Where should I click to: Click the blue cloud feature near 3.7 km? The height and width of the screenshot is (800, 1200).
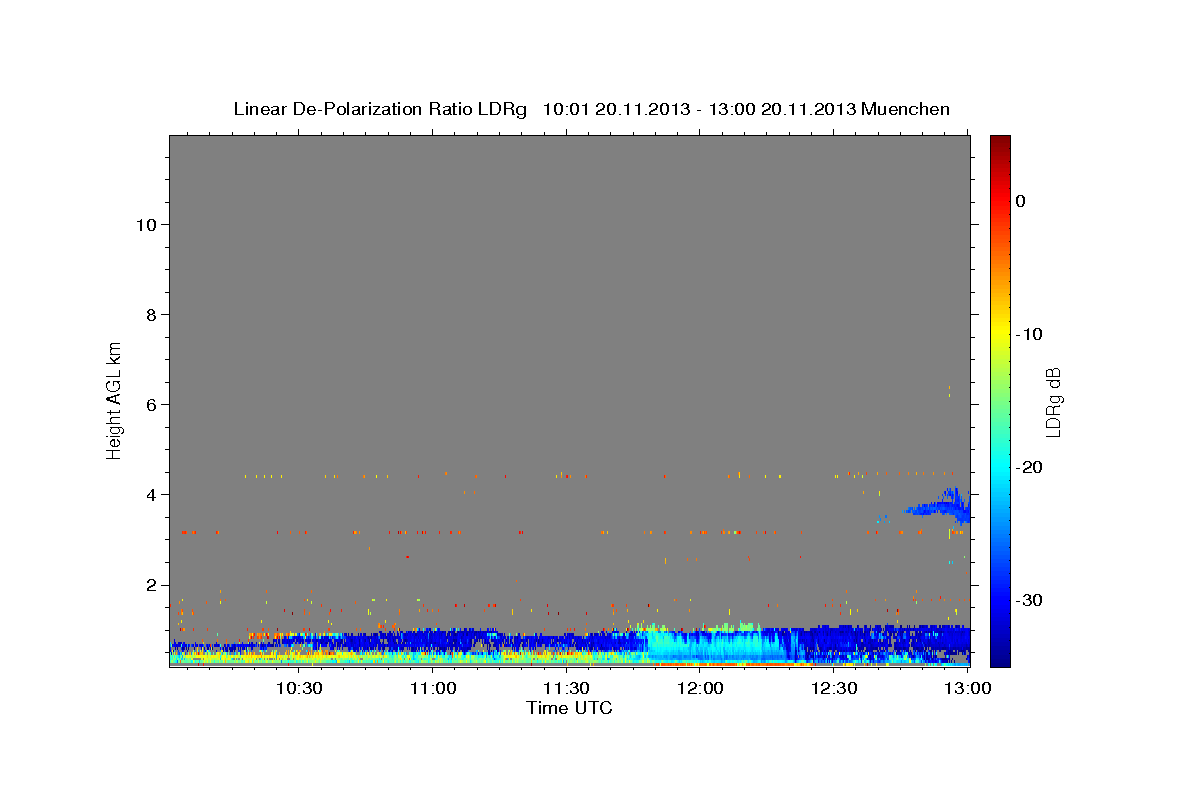(938, 506)
